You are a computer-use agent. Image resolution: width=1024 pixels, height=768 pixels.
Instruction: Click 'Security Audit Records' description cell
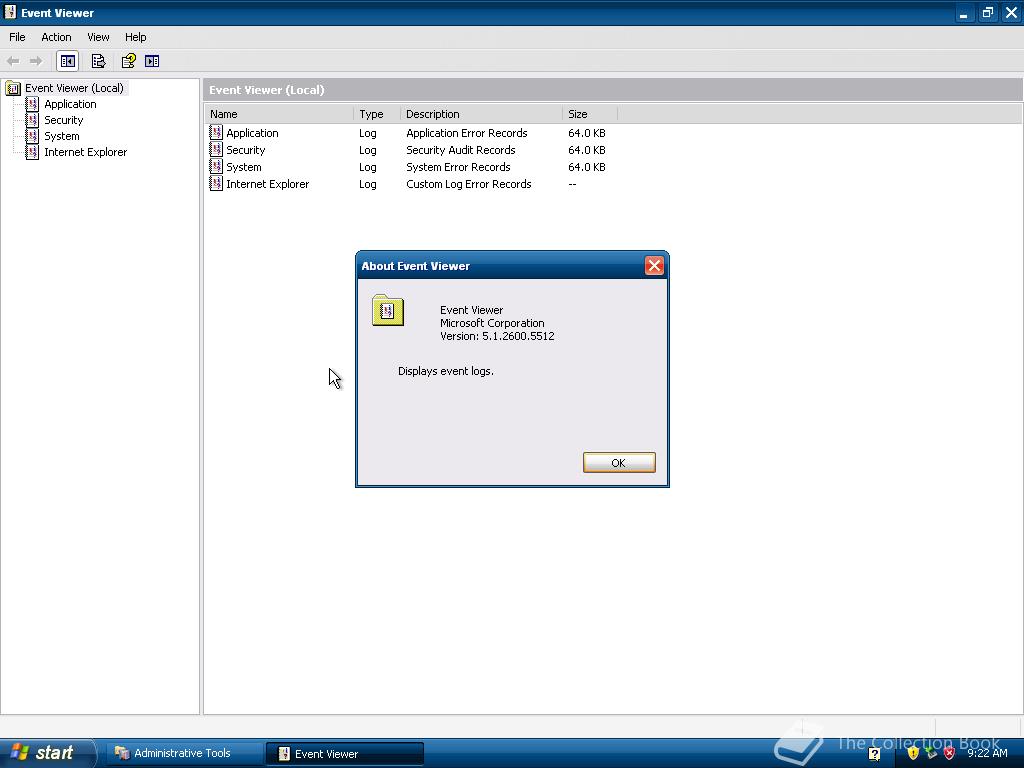[x=460, y=150]
